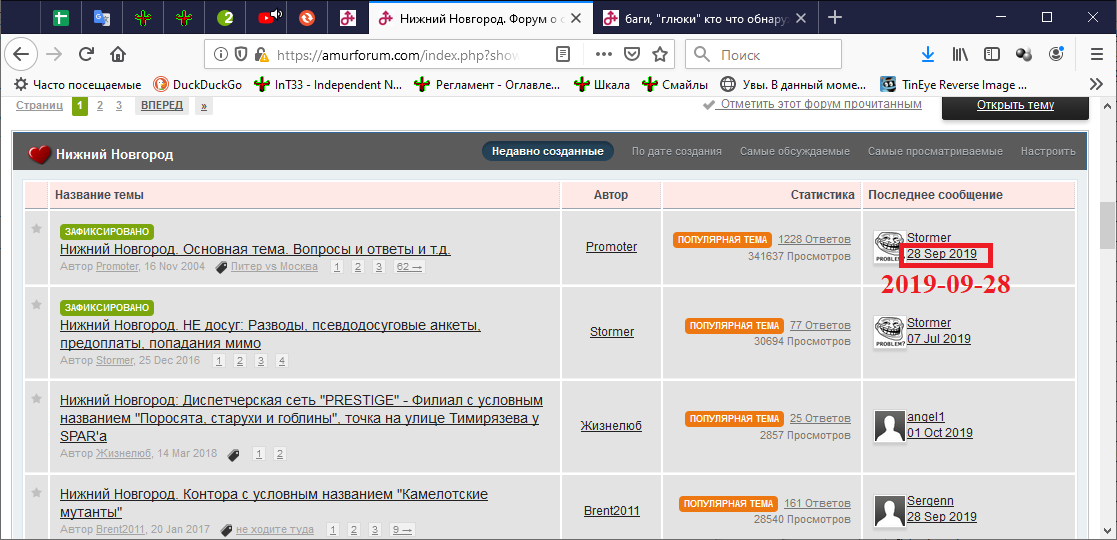The height and width of the screenshot is (540, 1117).
Task: Click the Firefox Home button
Action: pos(118,54)
